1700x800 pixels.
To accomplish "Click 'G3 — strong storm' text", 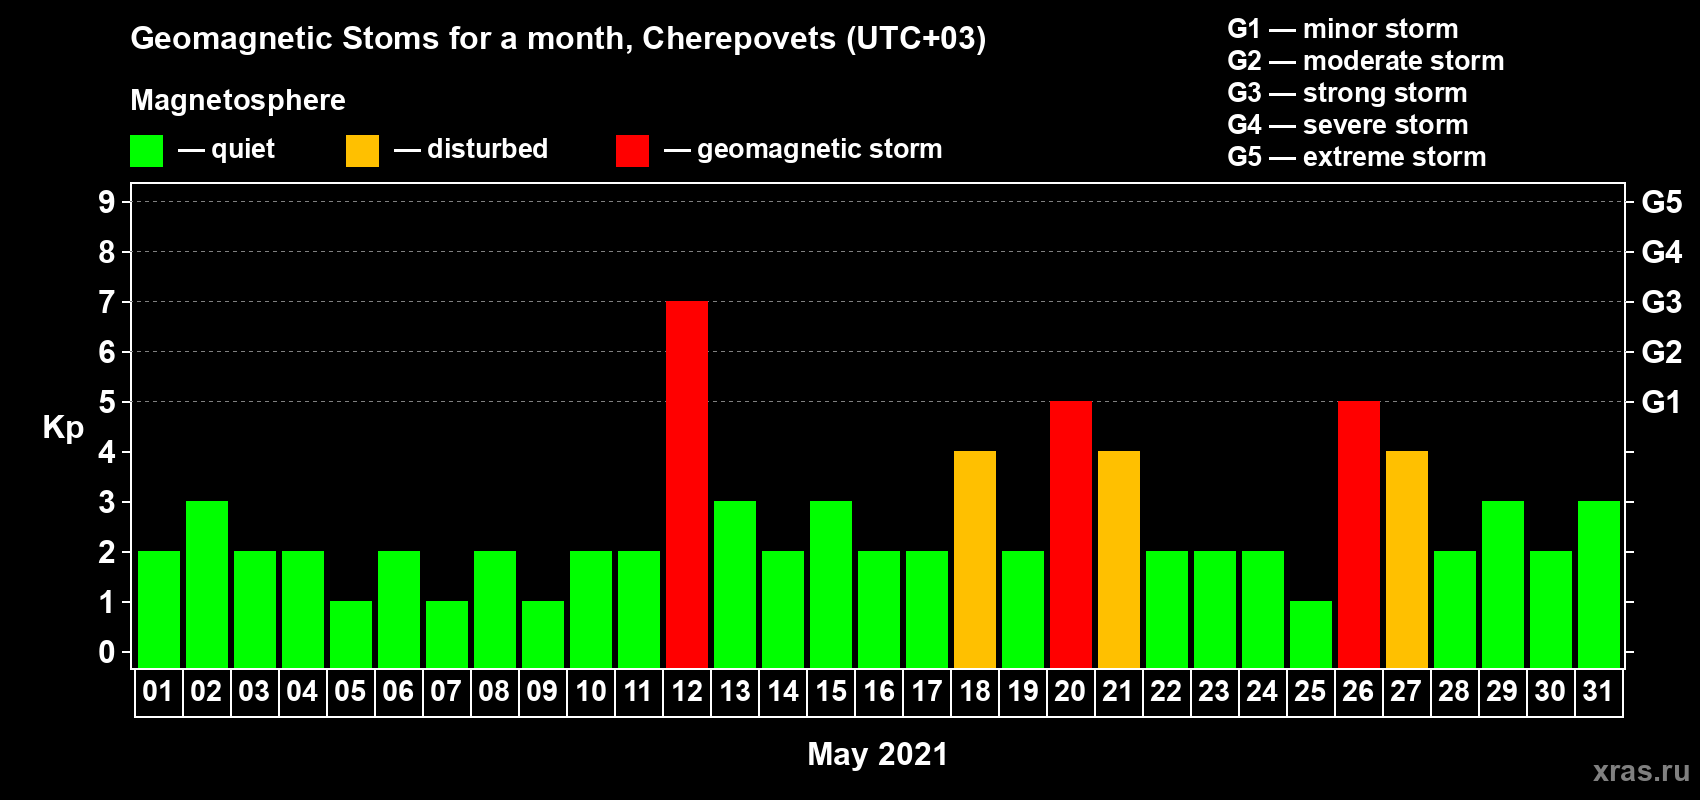I will tap(1347, 93).
